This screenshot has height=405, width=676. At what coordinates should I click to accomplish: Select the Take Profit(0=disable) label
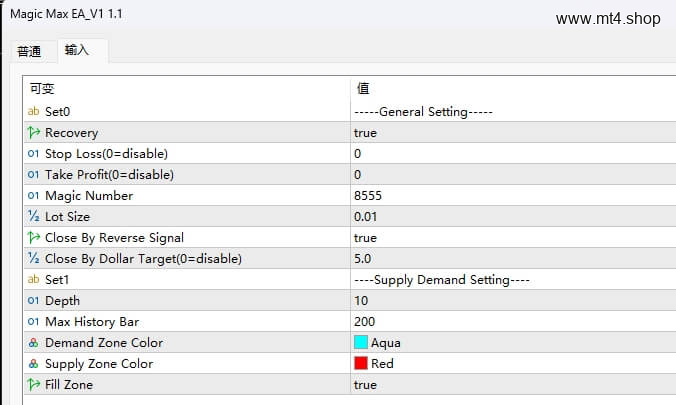click(110, 175)
